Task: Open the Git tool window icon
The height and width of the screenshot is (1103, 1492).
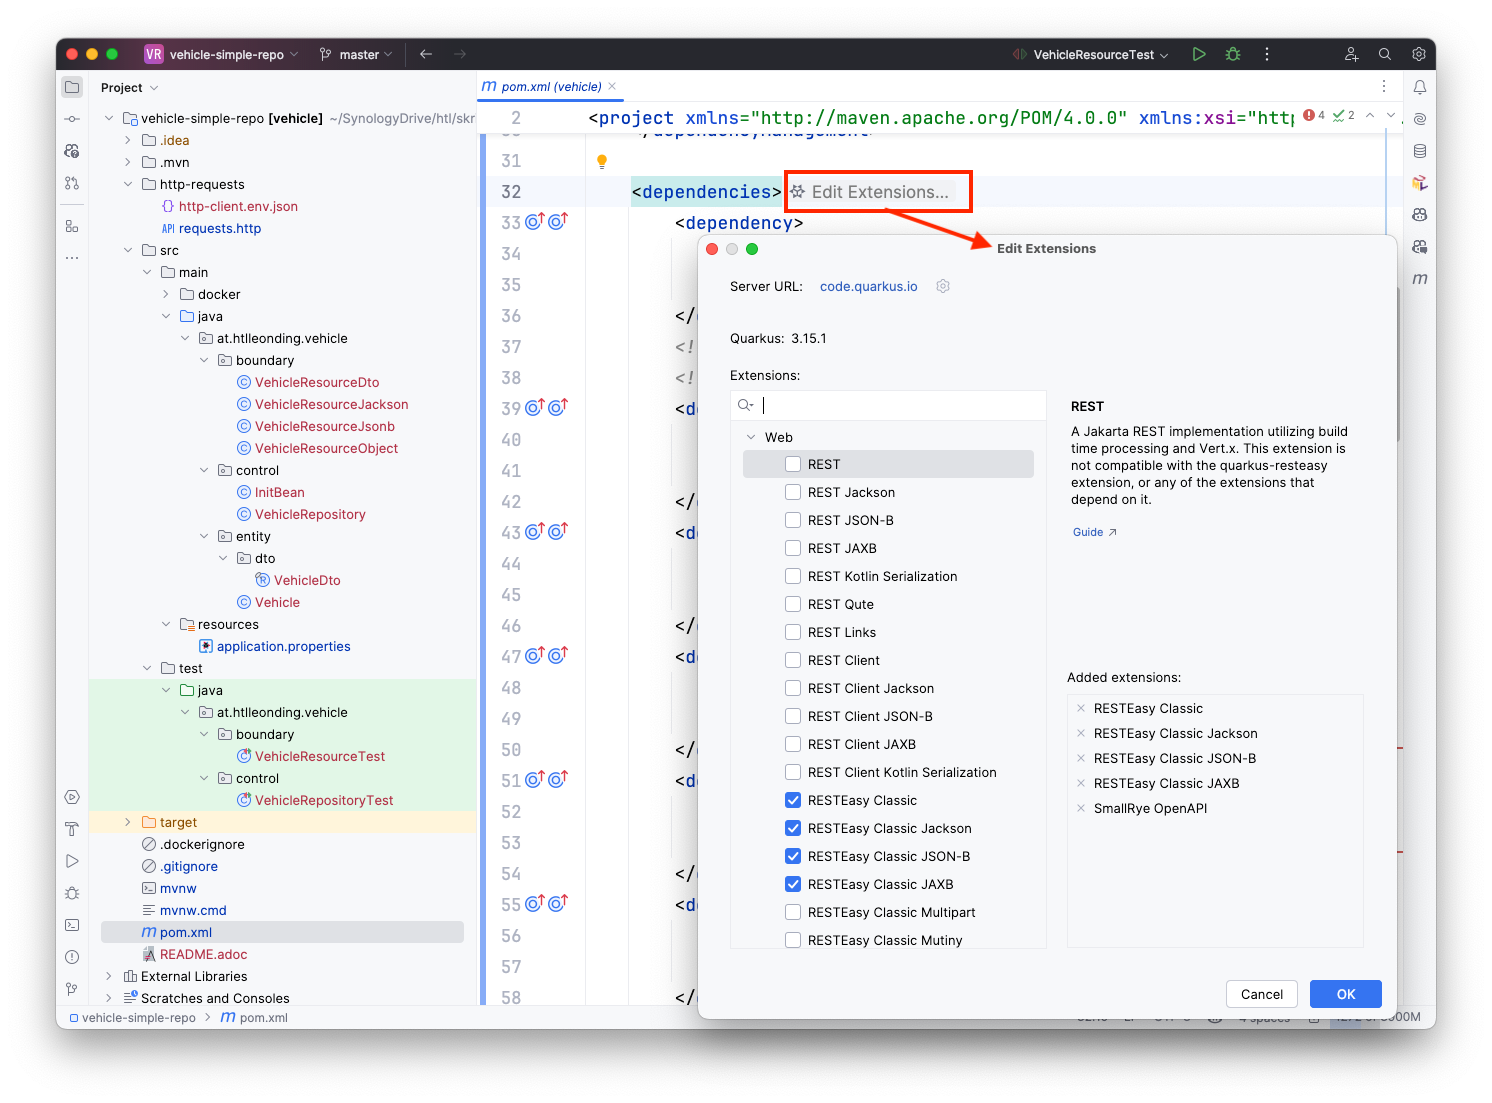Action: point(72,989)
